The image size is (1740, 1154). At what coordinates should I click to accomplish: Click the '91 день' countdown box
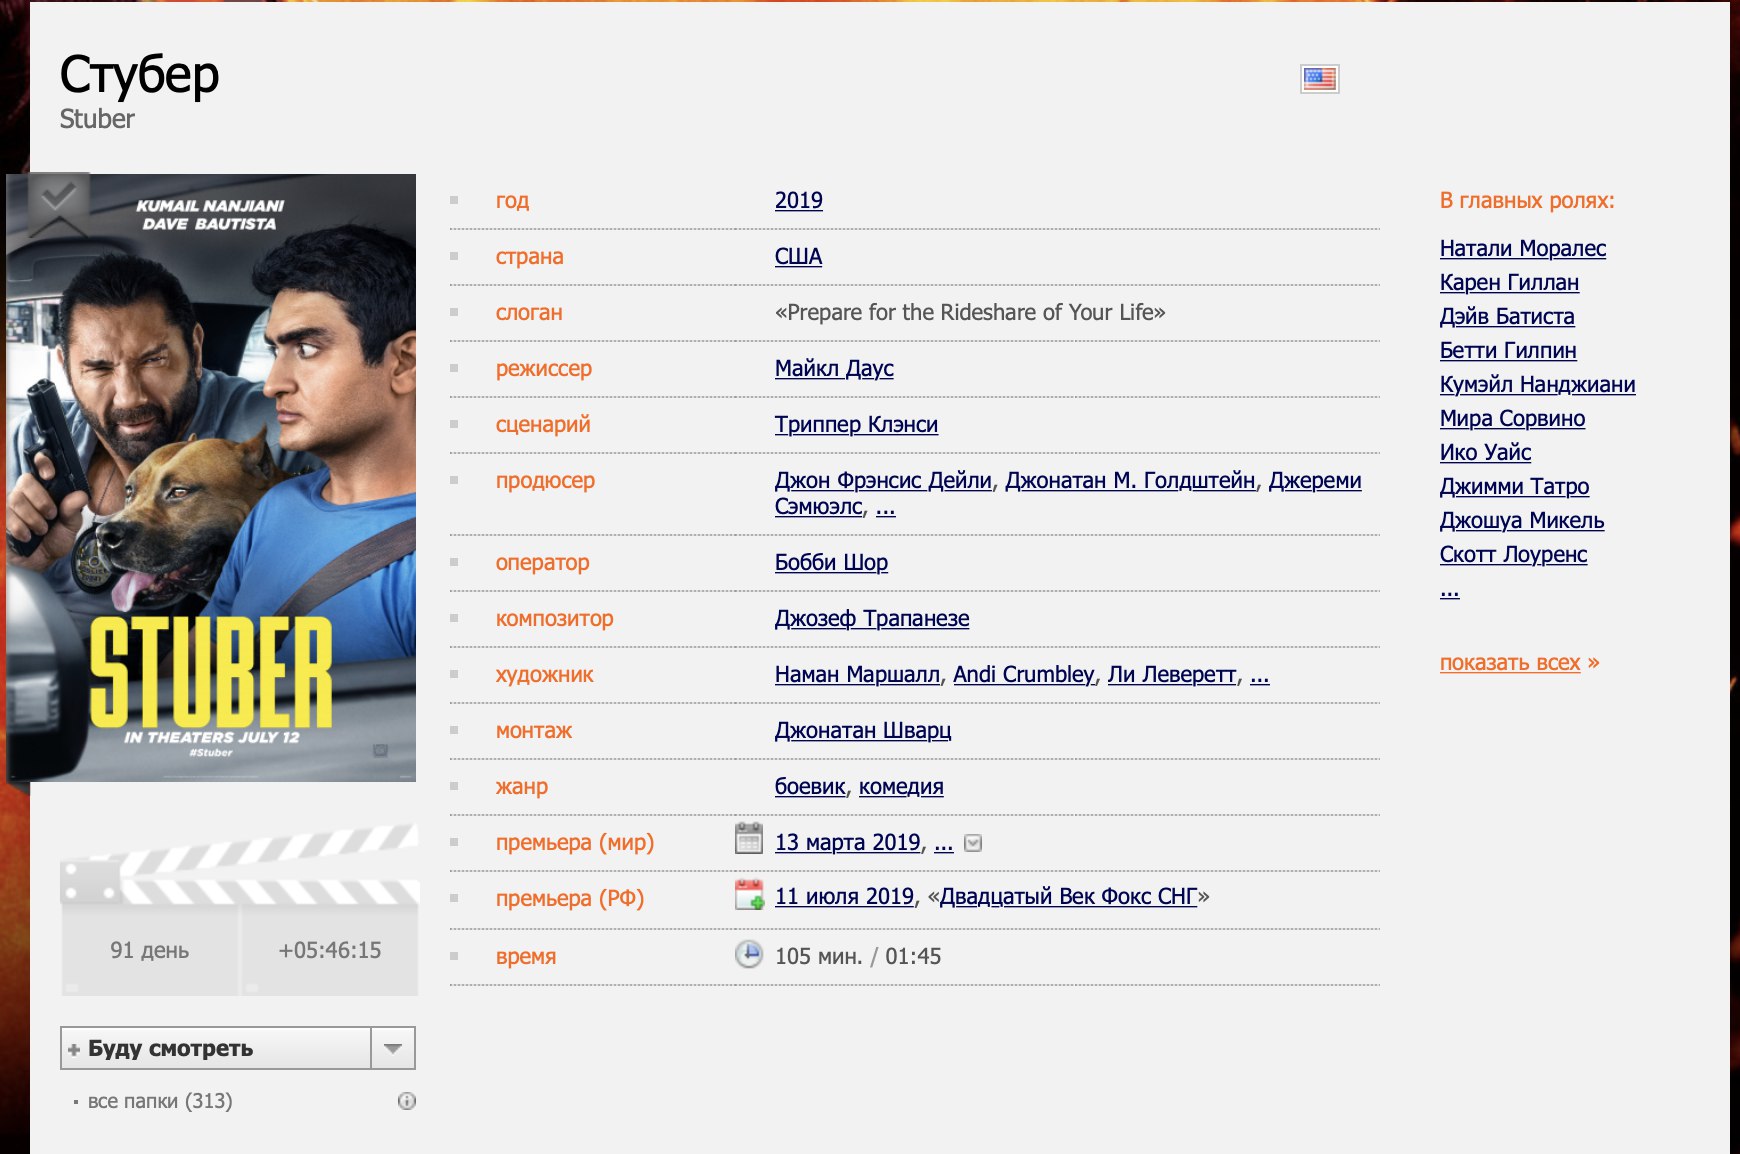click(150, 950)
